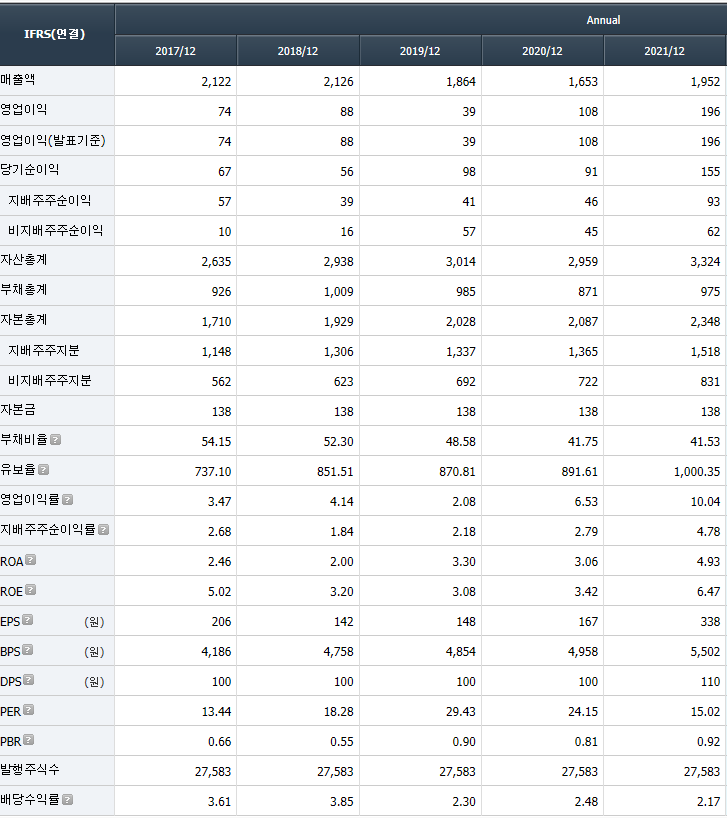
Task: Select the 2021/12 EPS value 338
Action: 710,622
